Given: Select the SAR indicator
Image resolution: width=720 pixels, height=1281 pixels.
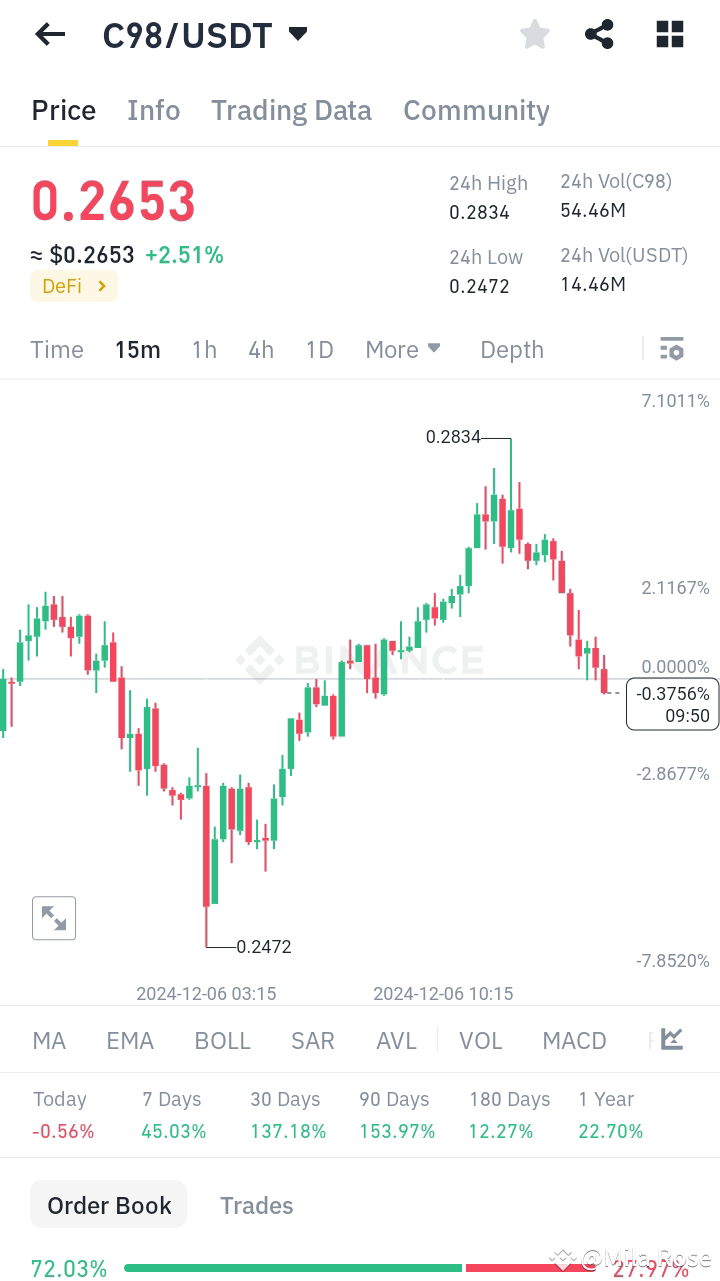Looking at the screenshot, I should pyautogui.click(x=312, y=1040).
